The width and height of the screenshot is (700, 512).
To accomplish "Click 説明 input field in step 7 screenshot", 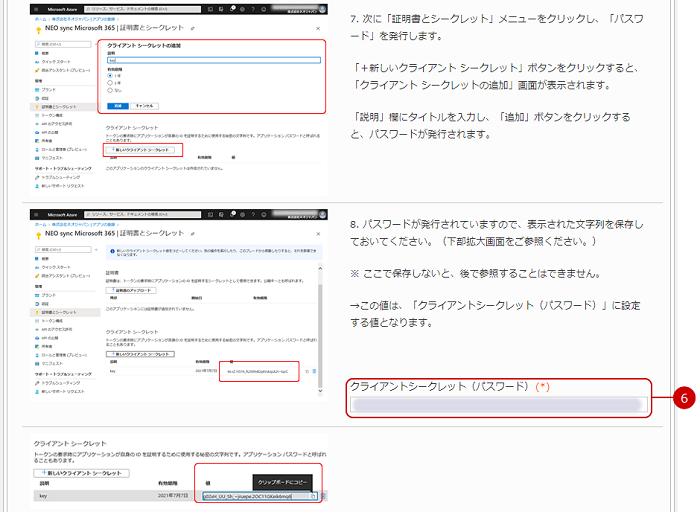I will click(214, 60).
